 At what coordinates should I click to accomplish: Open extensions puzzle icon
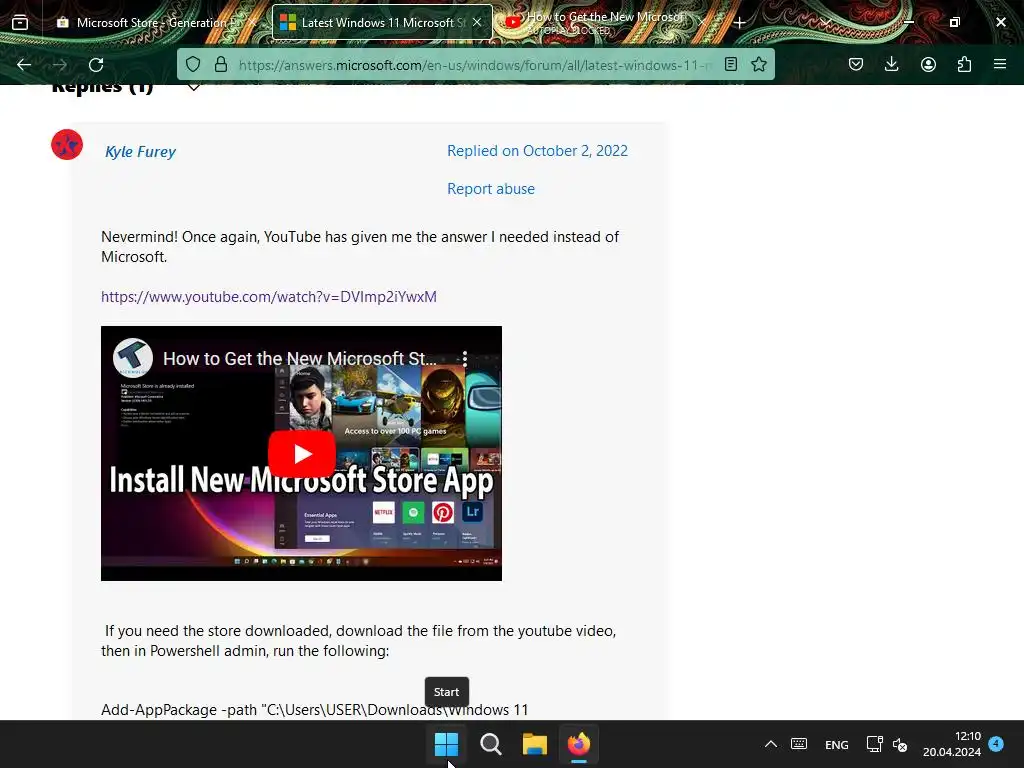964,64
